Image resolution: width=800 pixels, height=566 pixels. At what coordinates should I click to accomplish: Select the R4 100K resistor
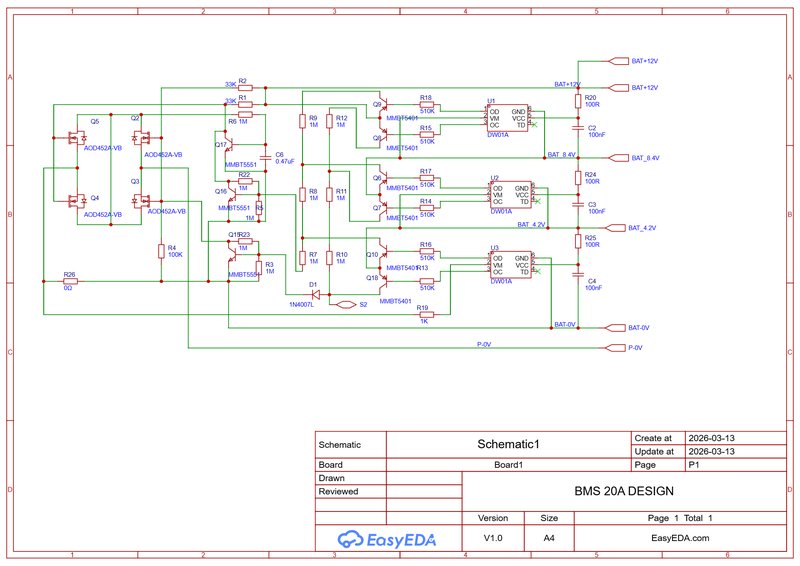tap(161, 251)
